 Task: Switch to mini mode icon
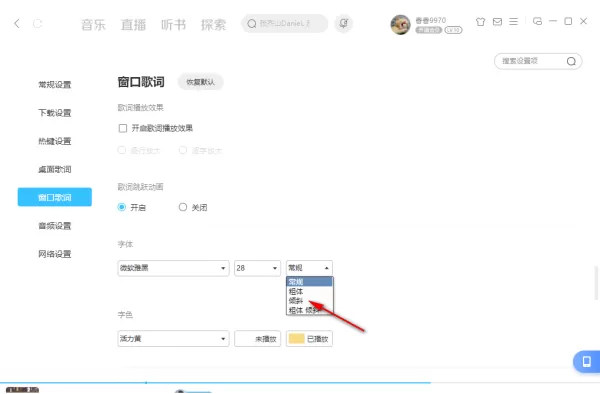point(537,21)
